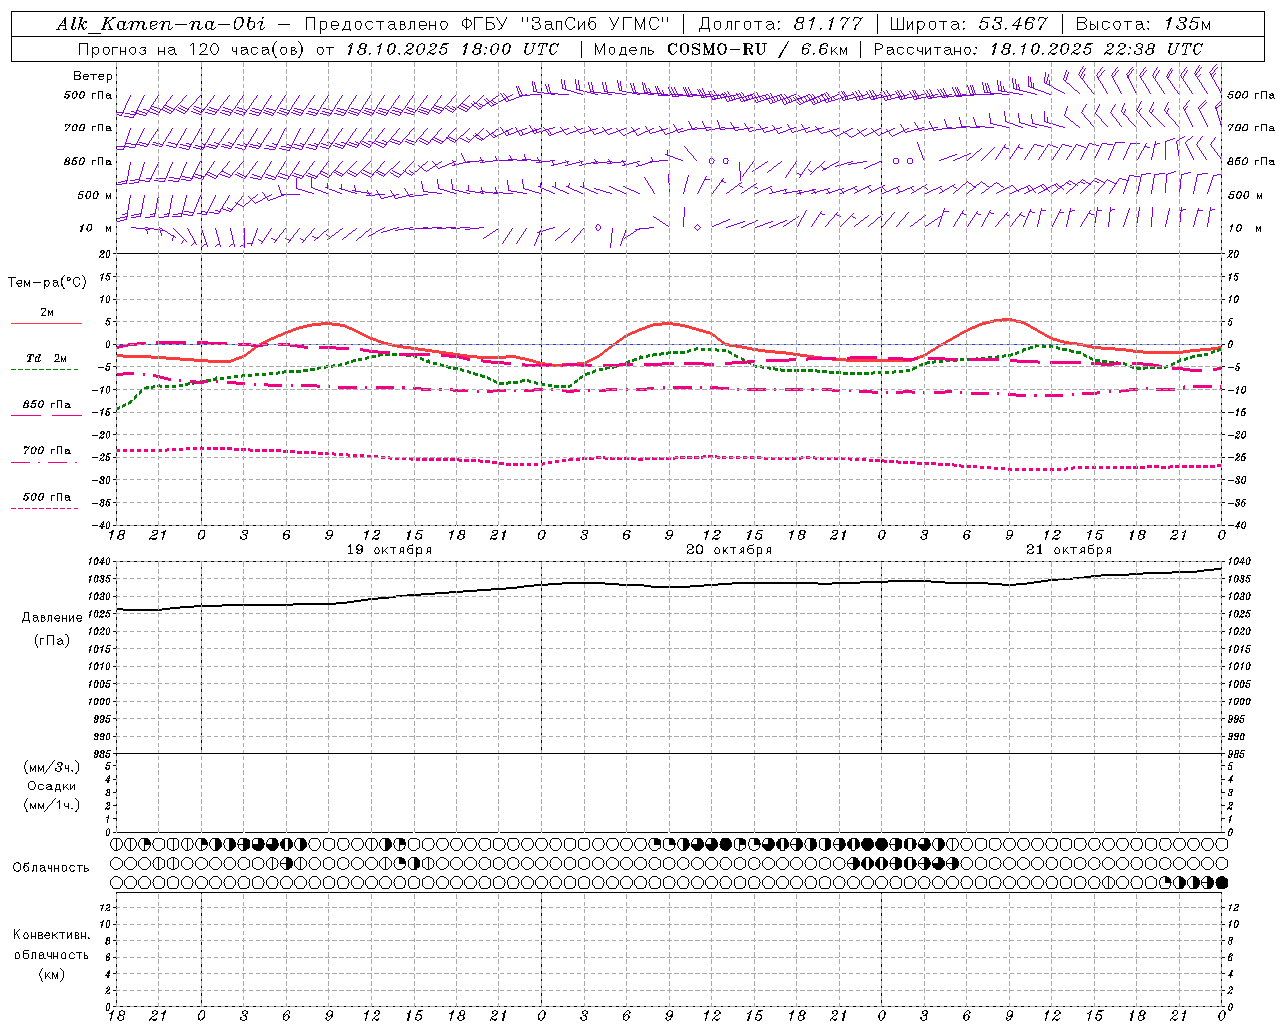
Task: Click the station name Alk_Kamen-na-Obi
Action: pos(161,24)
